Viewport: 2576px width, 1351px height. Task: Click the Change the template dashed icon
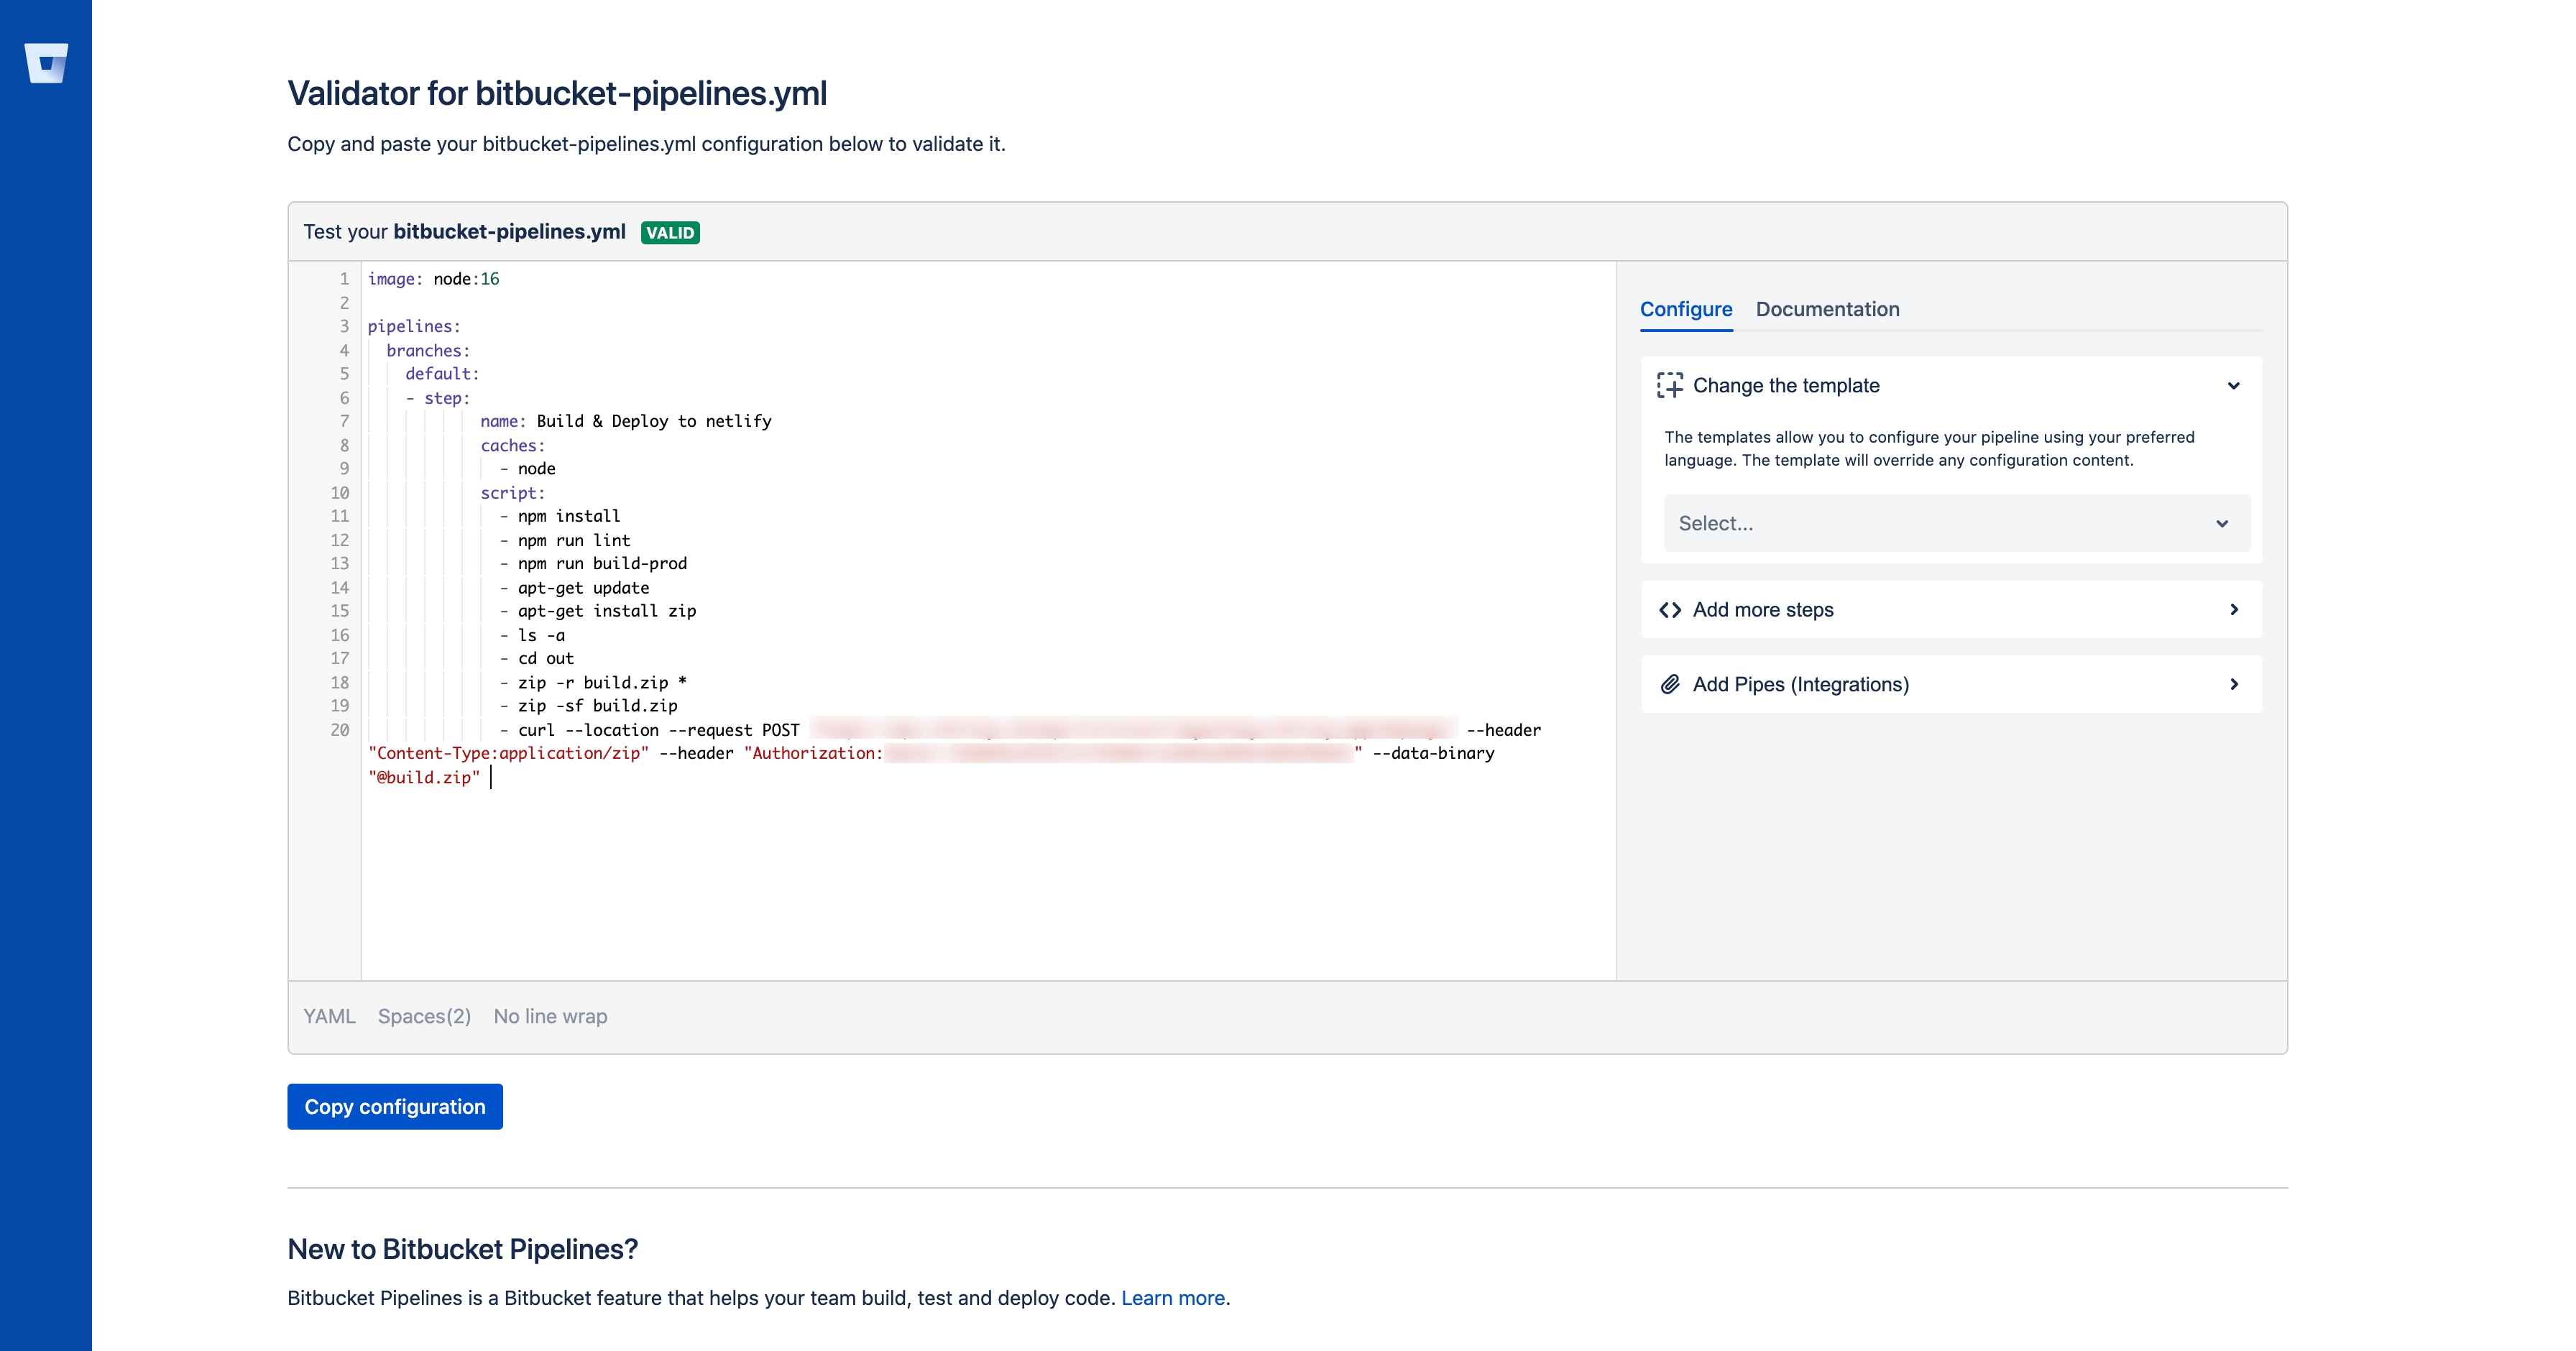tap(1669, 386)
